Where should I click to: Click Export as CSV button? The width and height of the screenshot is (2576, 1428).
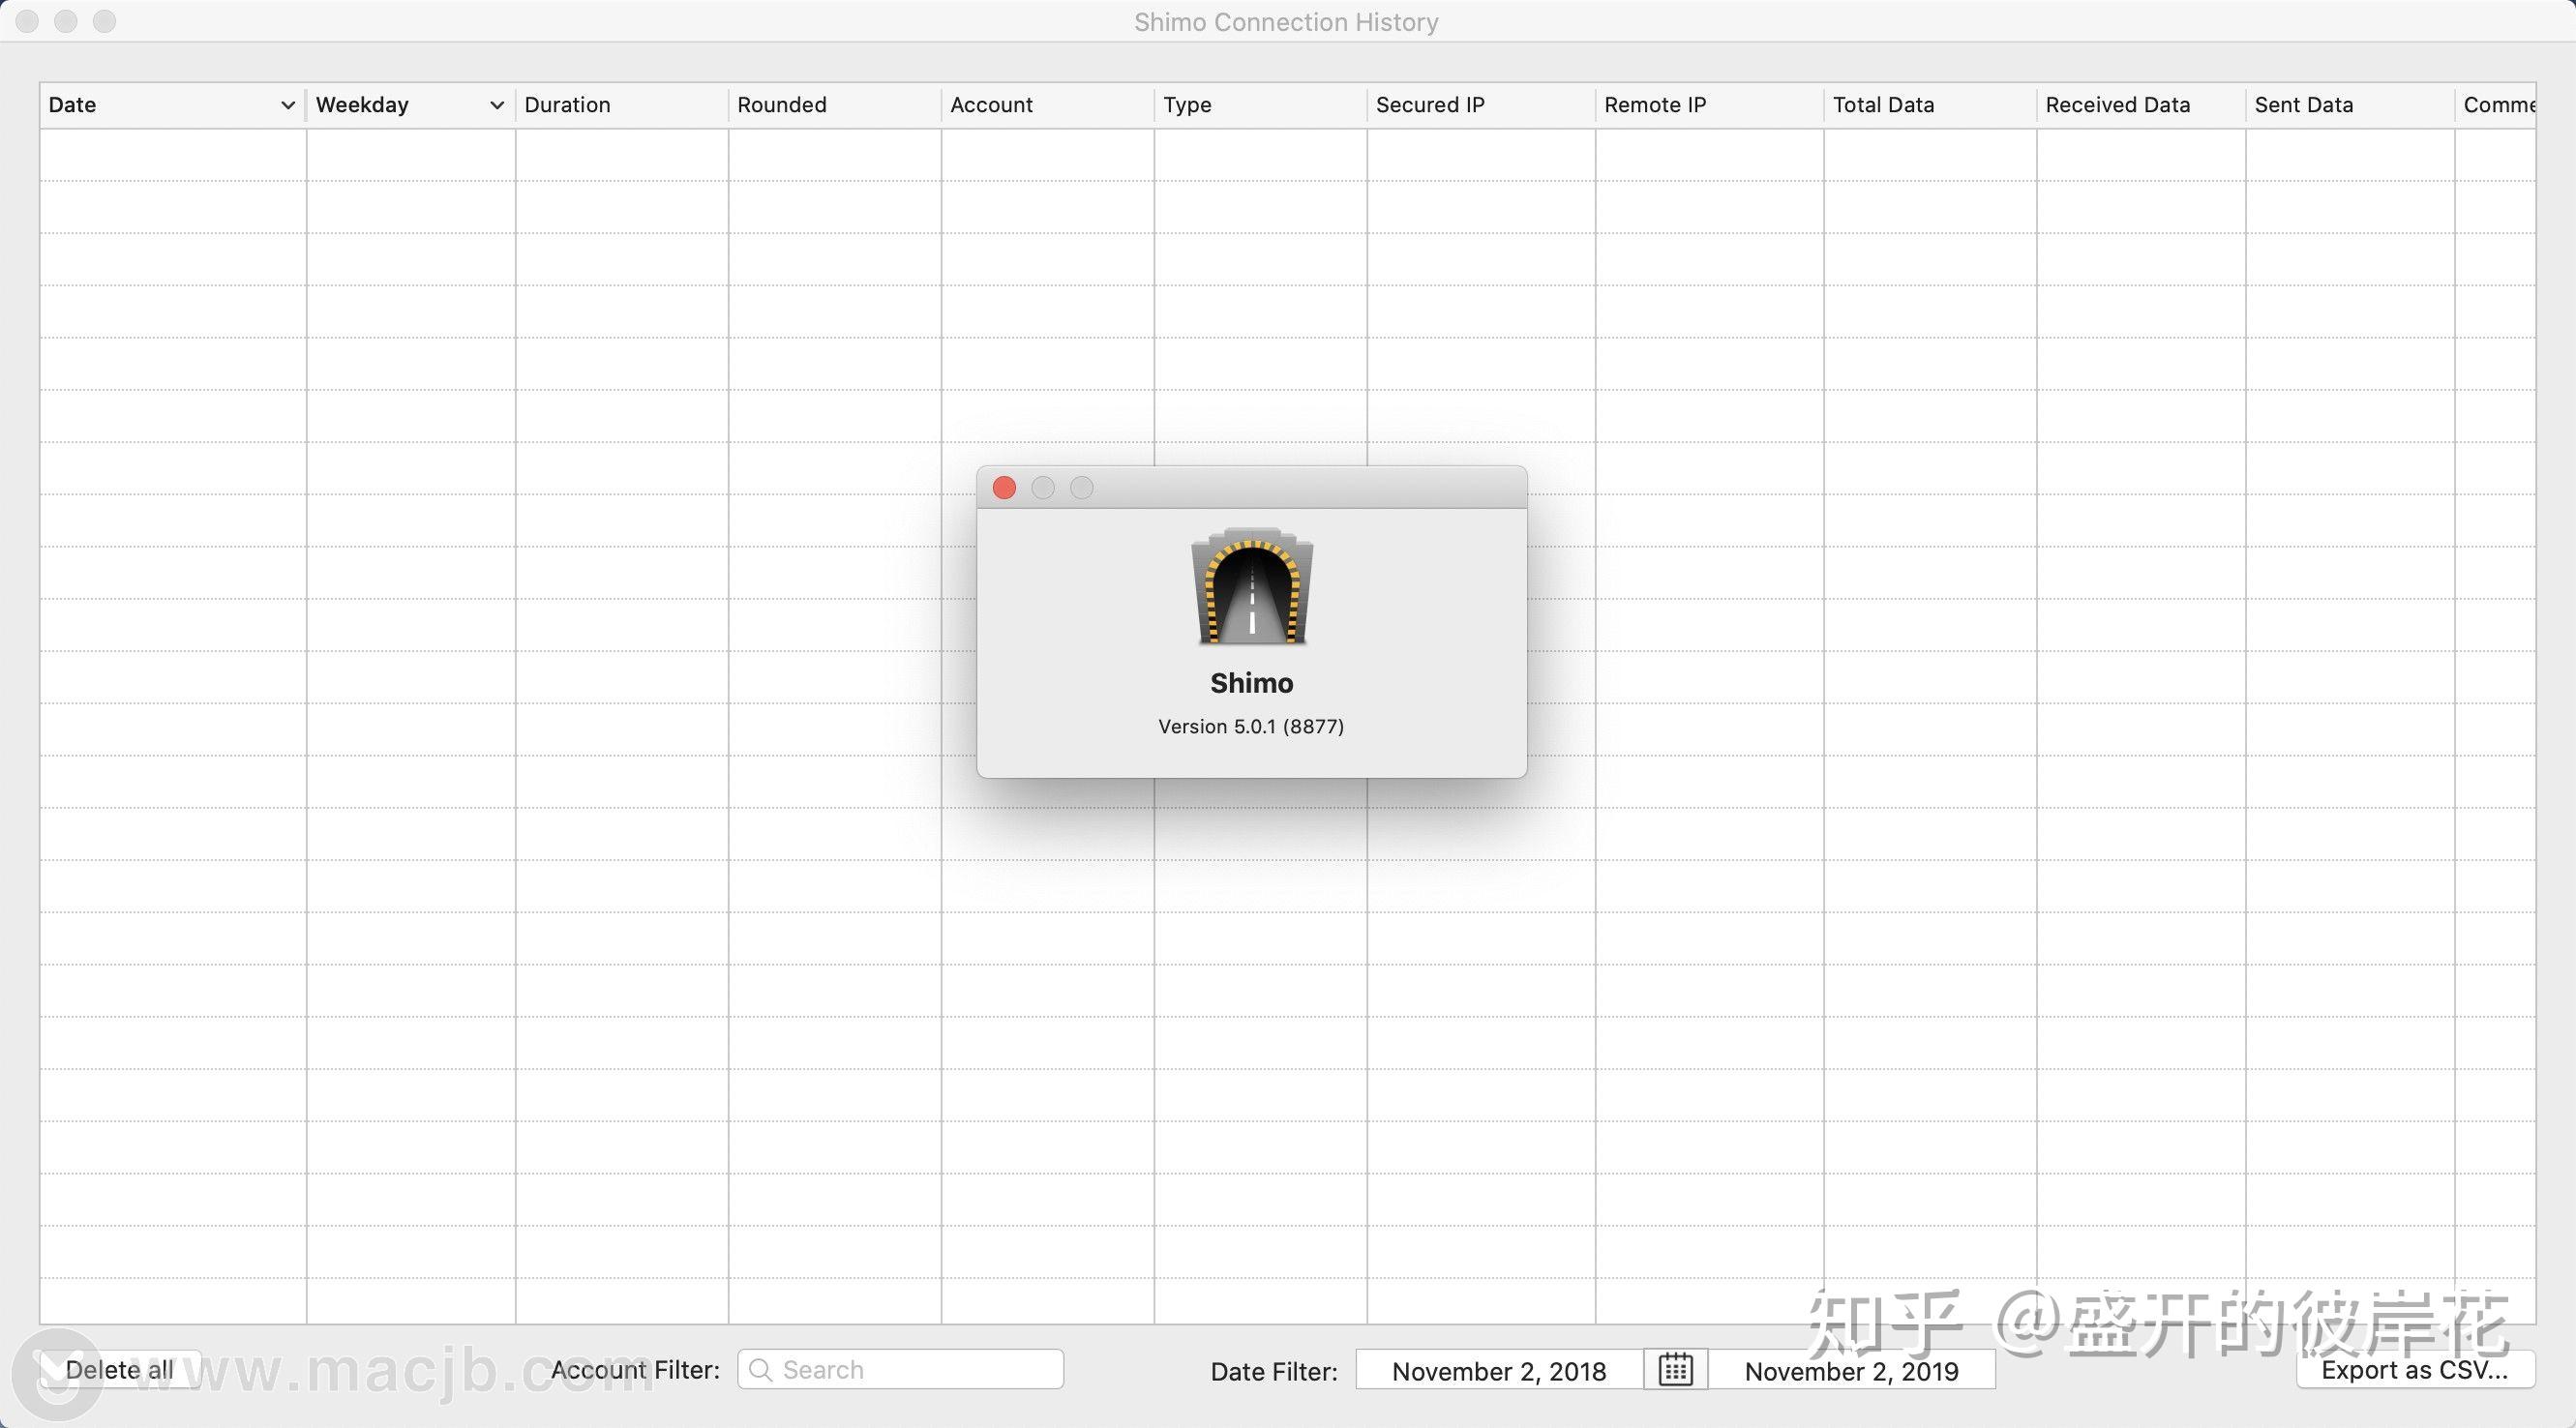(2414, 1369)
